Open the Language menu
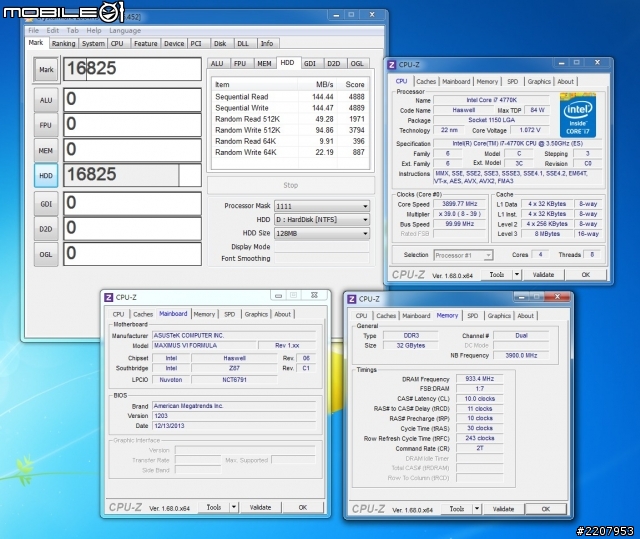 125,30
